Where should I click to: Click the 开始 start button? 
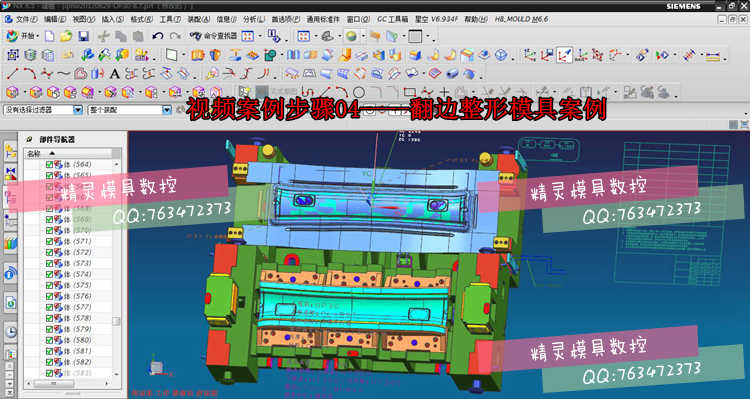click(22, 36)
